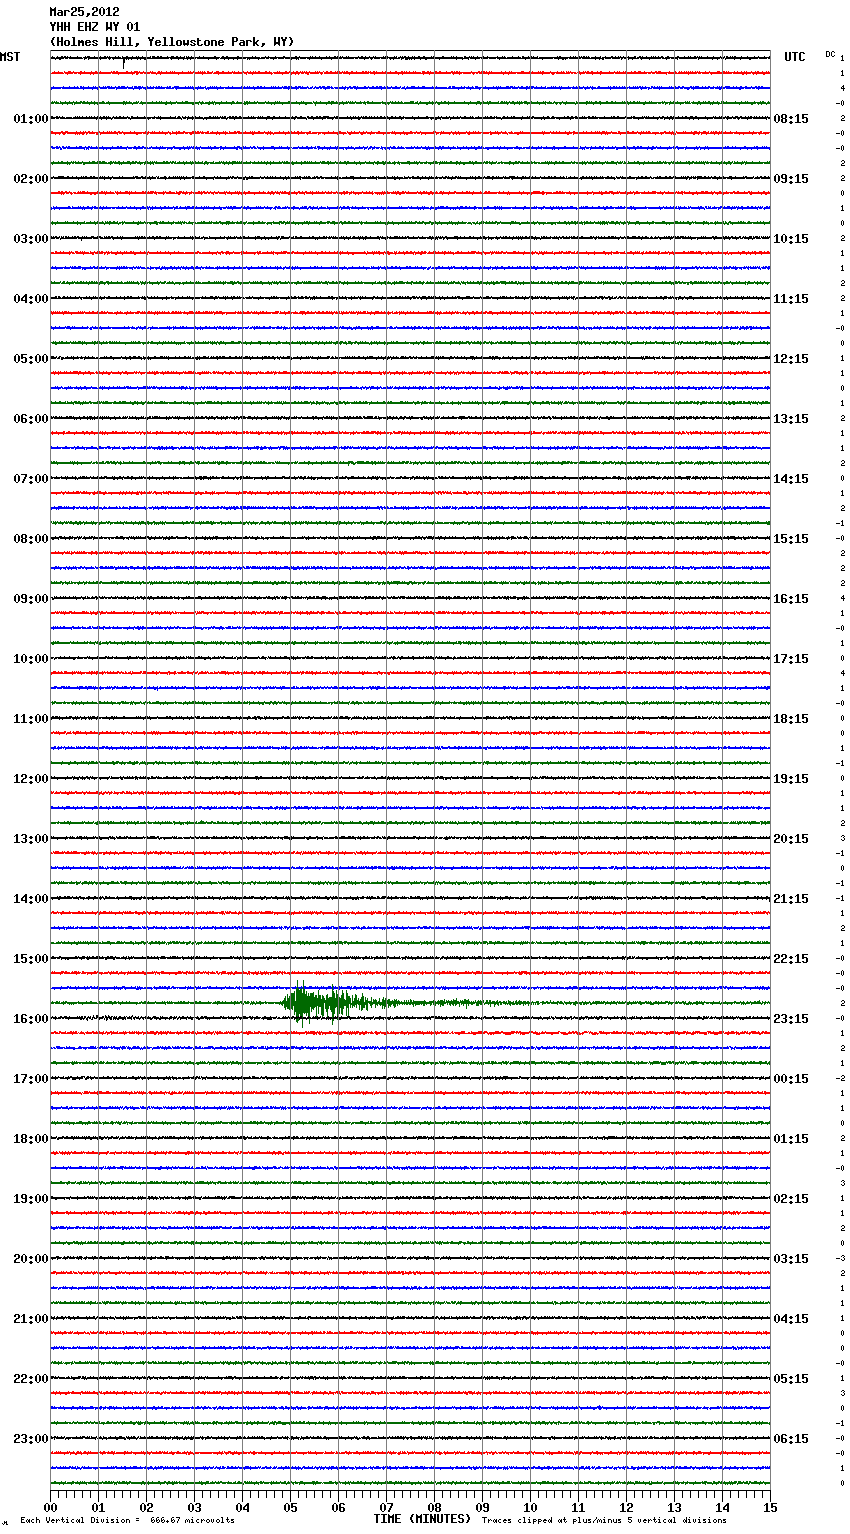The image size is (850, 1534).
Task: Click the 06:00 MST time label
Action: pyautogui.click(x=31, y=419)
